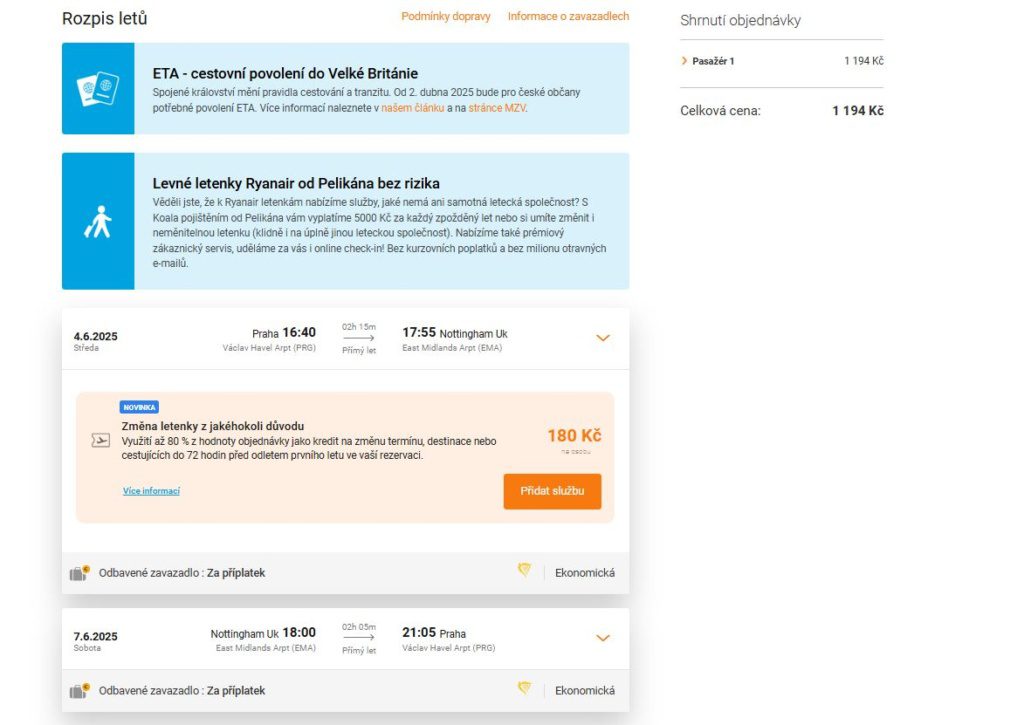Click the Ryanair logo on return flight

[524, 688]
